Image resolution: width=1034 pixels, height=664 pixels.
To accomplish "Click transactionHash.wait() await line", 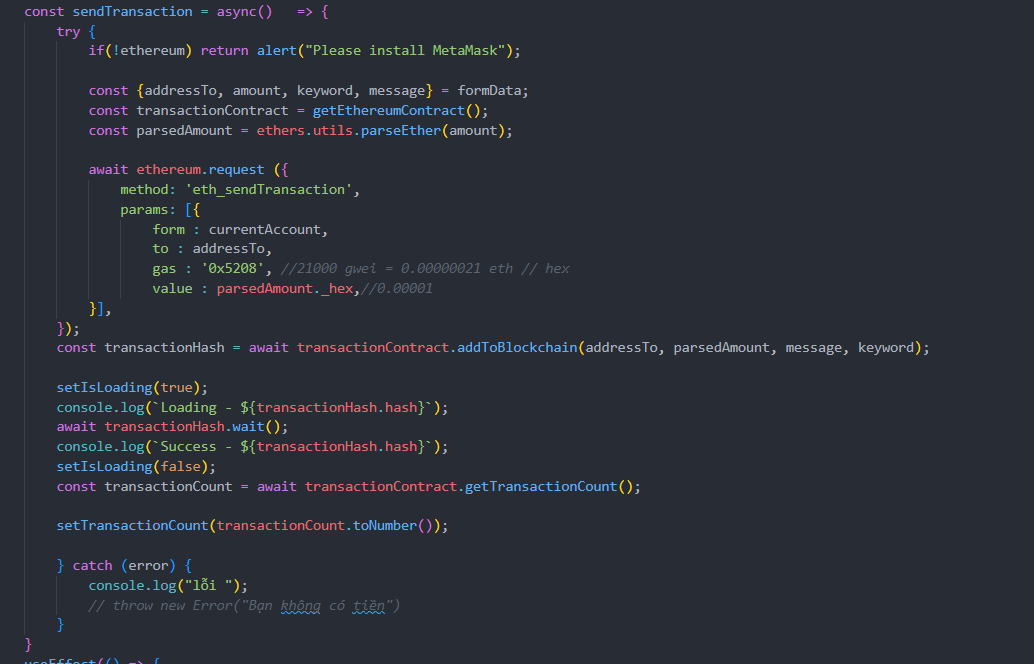I will click(195, 426).
